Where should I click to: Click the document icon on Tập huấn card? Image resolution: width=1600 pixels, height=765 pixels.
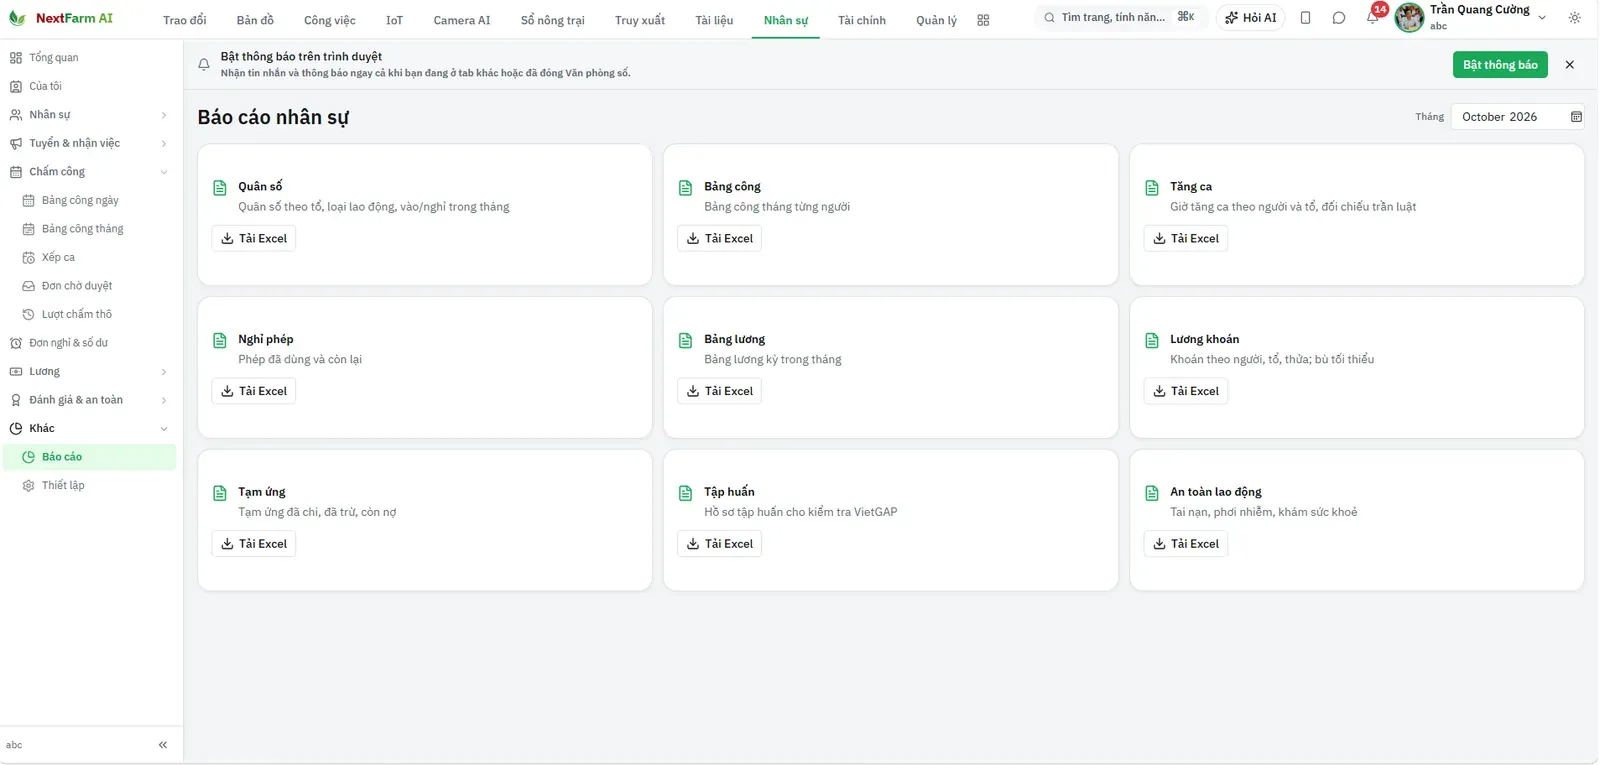point(686,493)
